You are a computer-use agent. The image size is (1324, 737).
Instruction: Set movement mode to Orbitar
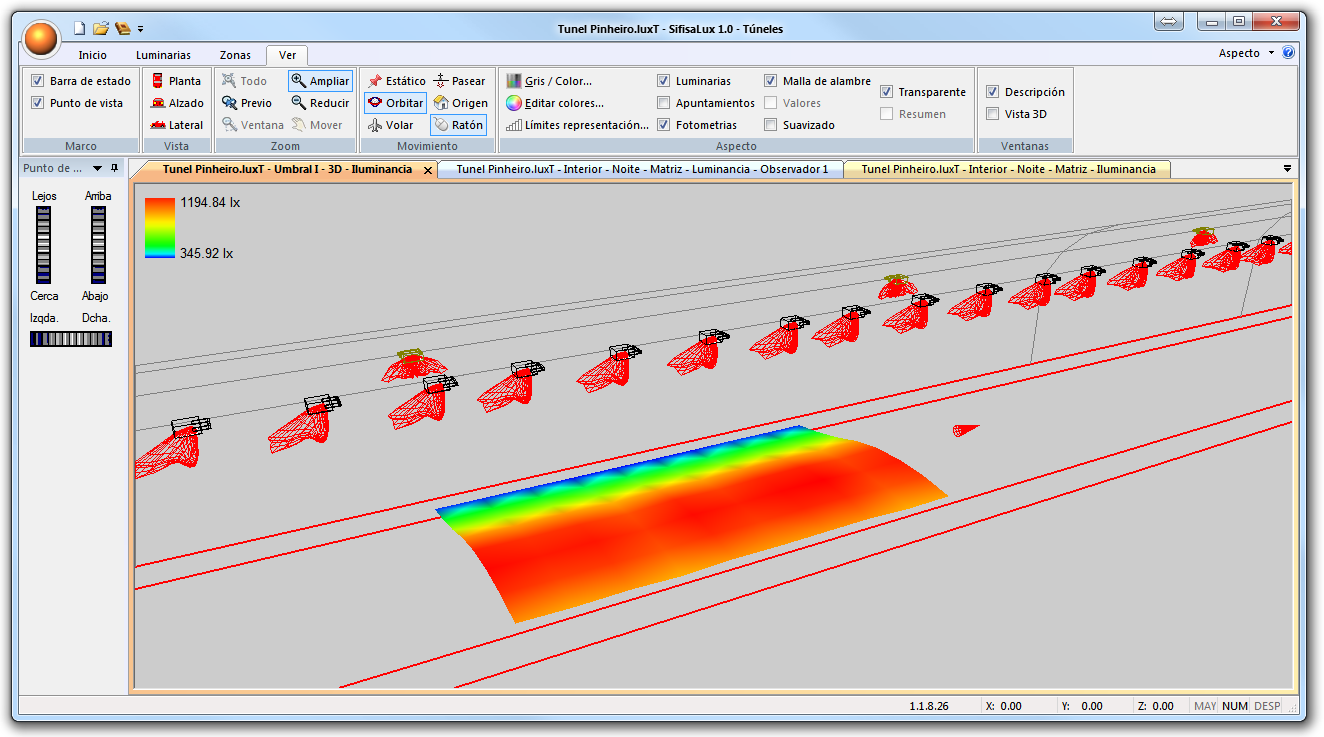coord(395,103)
